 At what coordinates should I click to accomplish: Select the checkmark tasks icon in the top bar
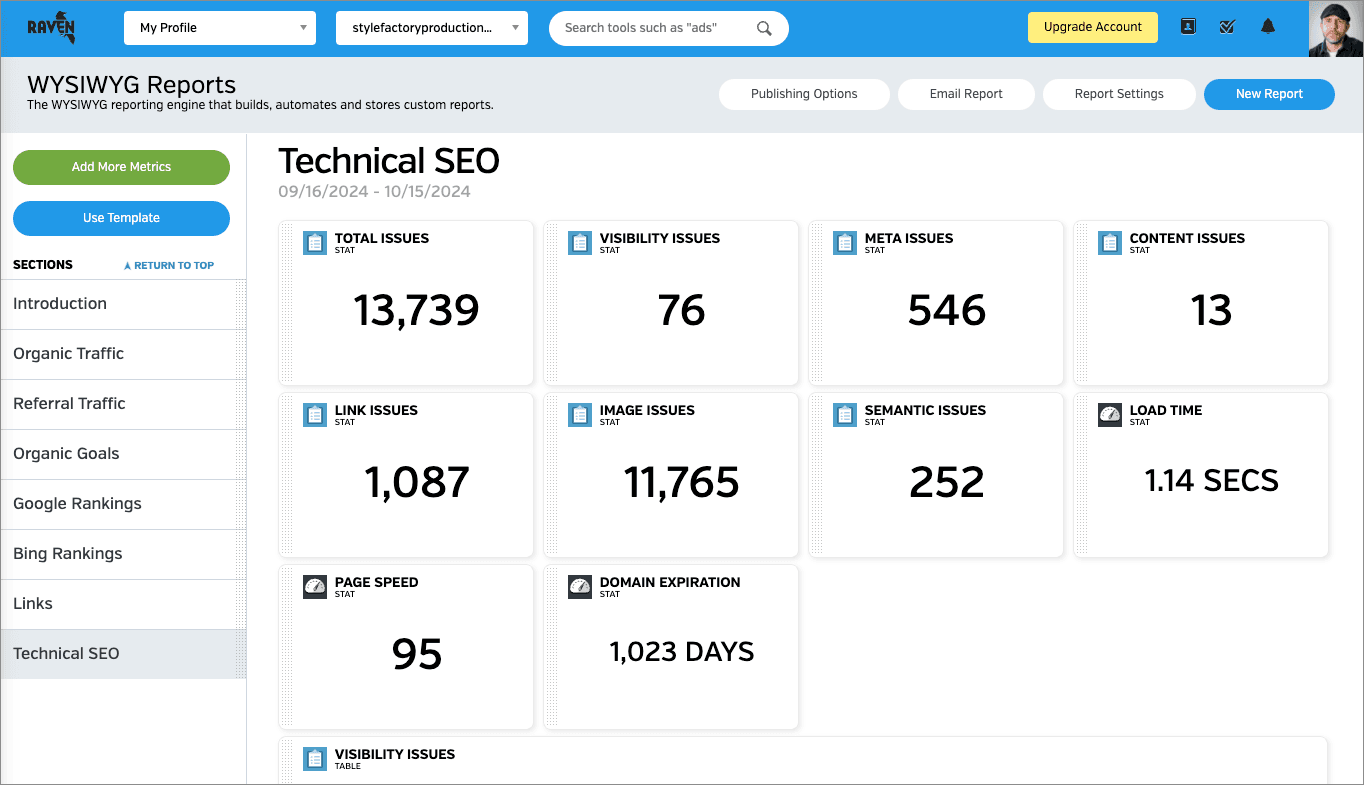point(1227,27)
